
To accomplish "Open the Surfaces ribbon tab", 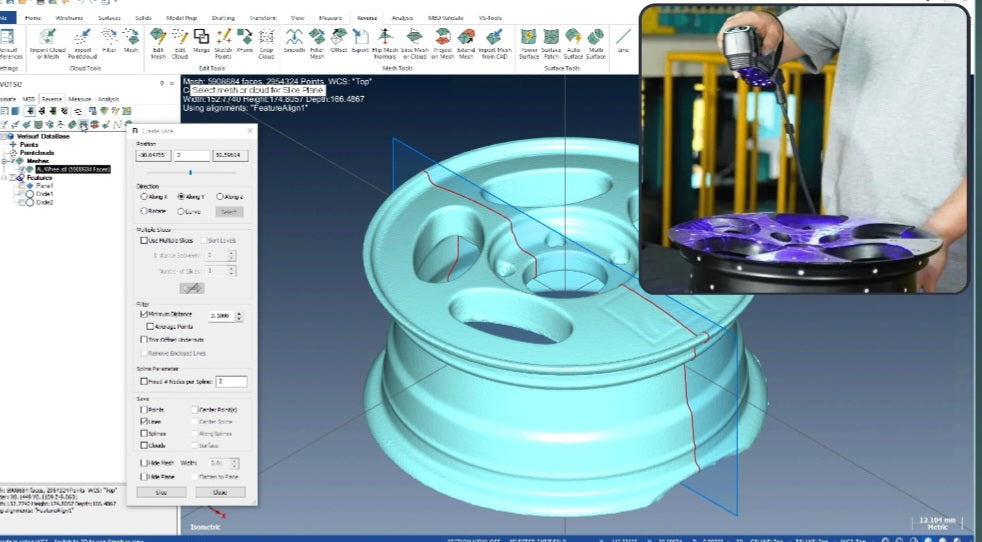I will point(109,18).
